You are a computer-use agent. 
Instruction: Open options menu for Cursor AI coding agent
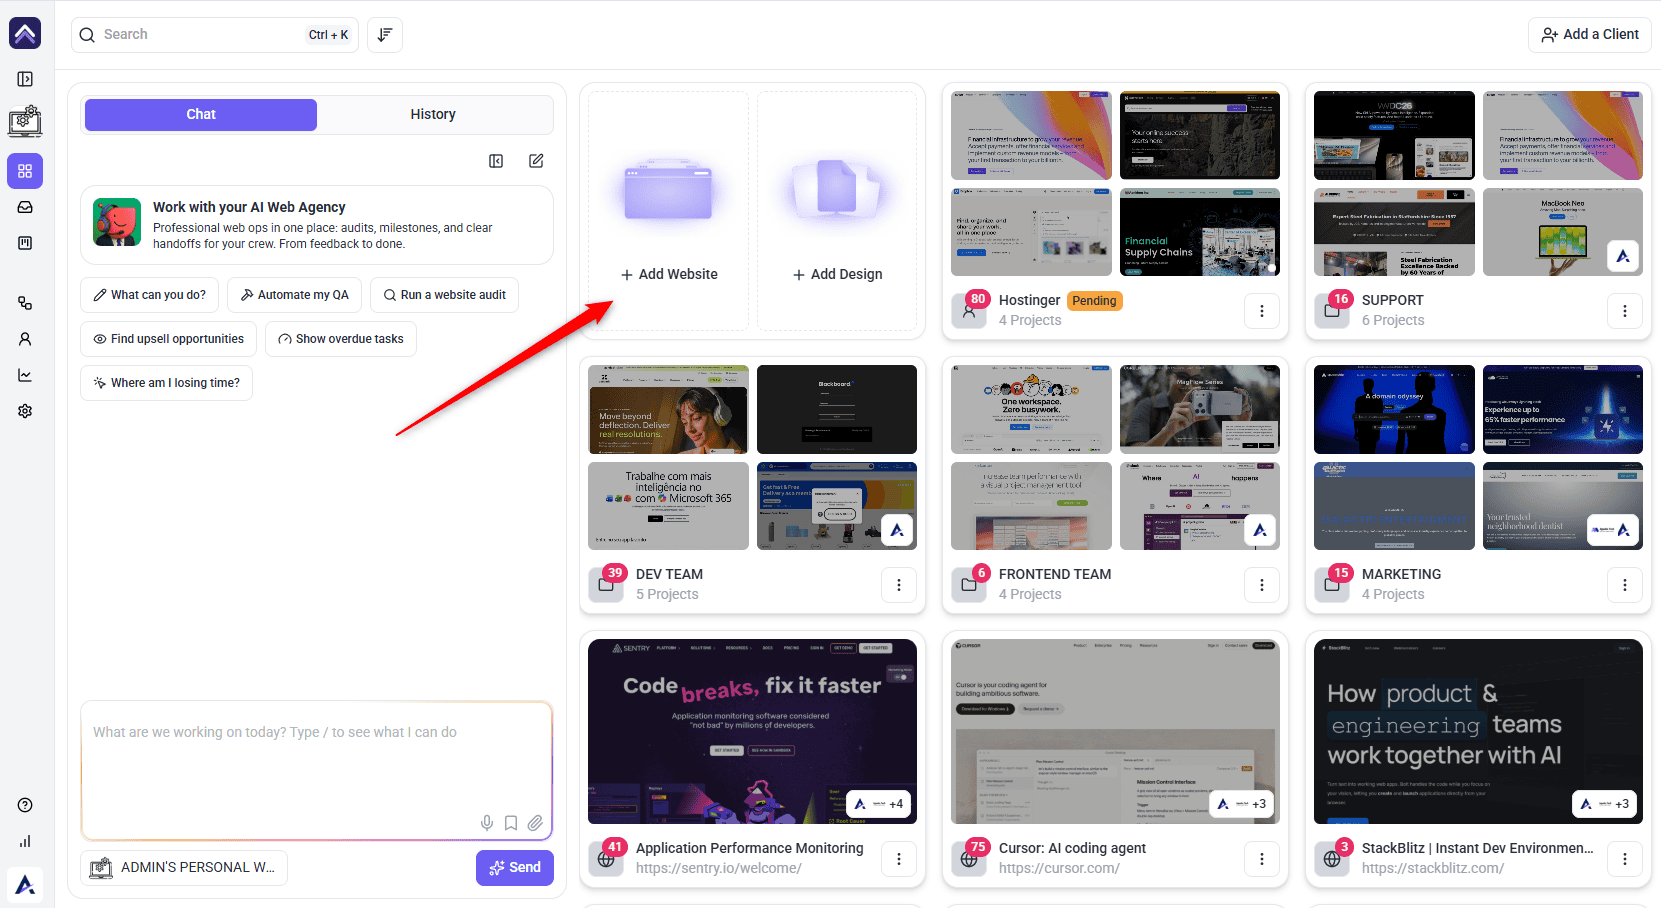pyautogui.click(x=1262, y=859)
